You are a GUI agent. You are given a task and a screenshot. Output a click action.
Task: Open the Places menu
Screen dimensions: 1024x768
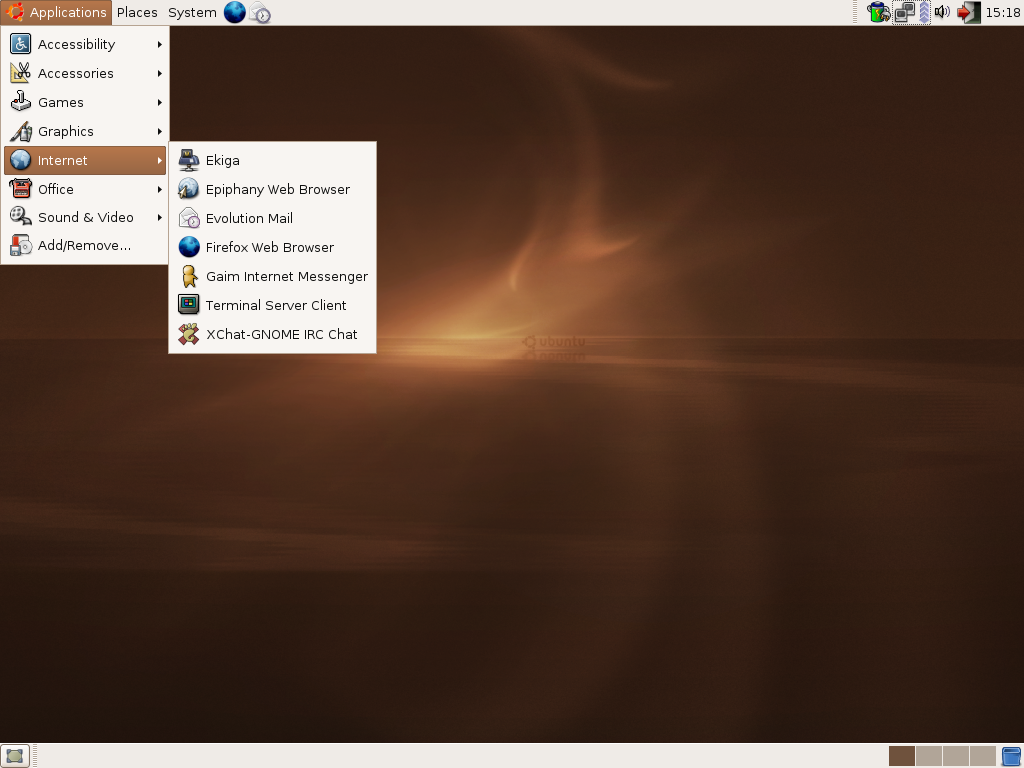click(x=137, y=12)
